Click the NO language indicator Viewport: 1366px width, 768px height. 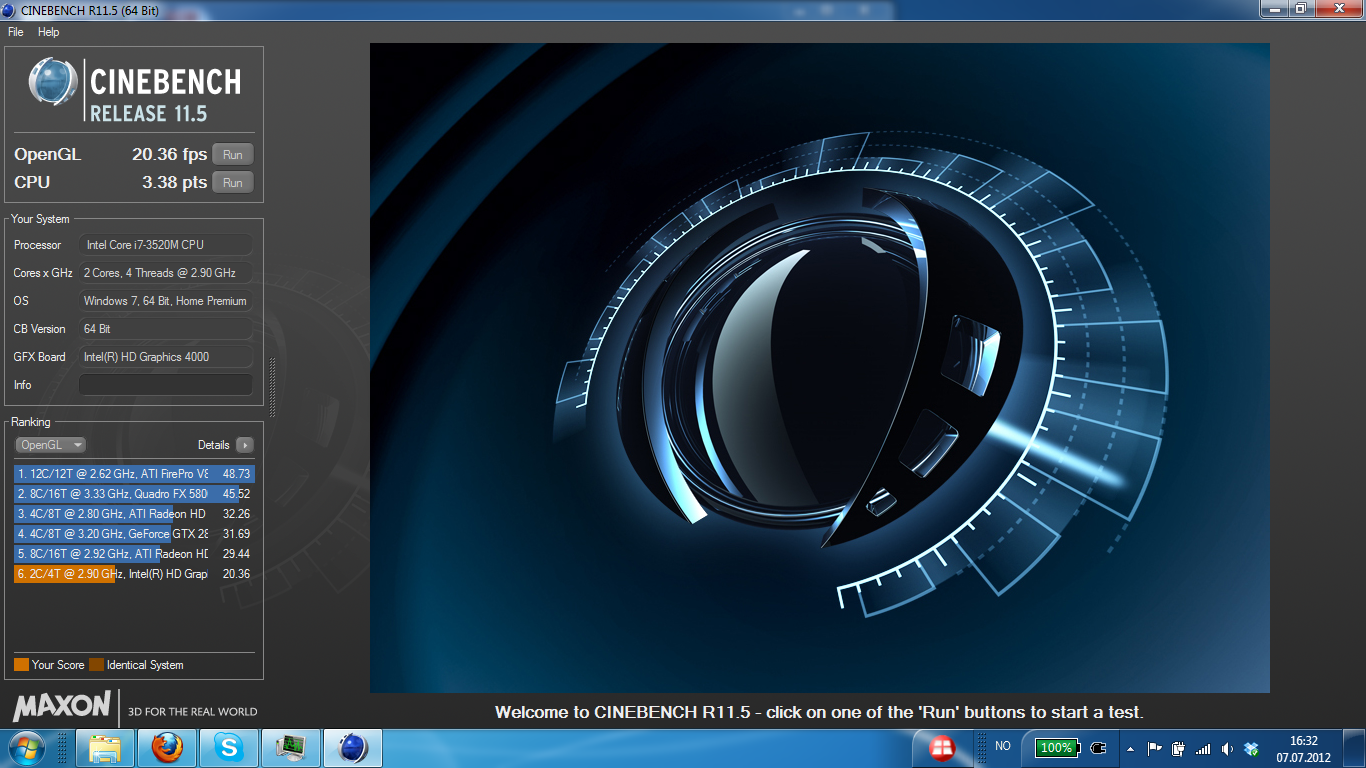coord(1003,746)
